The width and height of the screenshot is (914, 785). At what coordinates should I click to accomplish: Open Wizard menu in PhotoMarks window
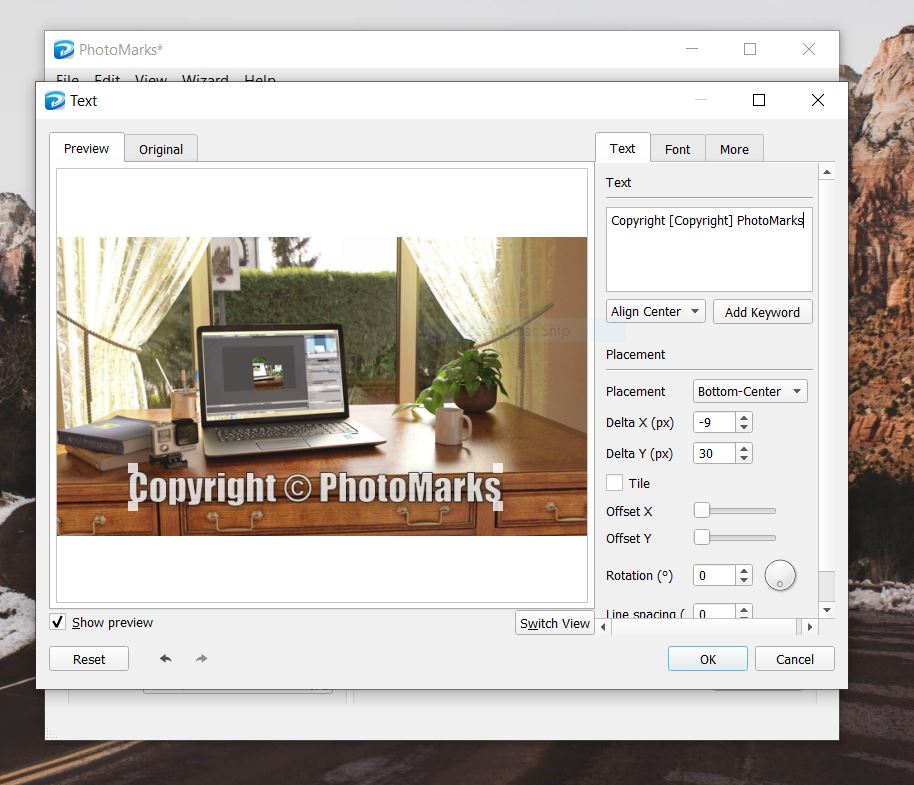tap(205, 79)
